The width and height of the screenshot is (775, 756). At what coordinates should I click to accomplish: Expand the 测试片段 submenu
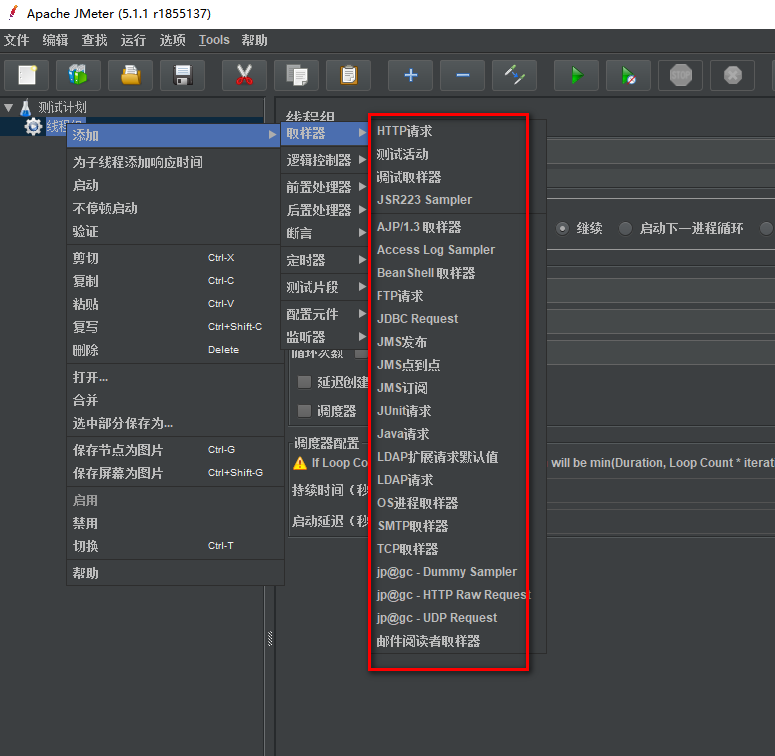[324, 287]
